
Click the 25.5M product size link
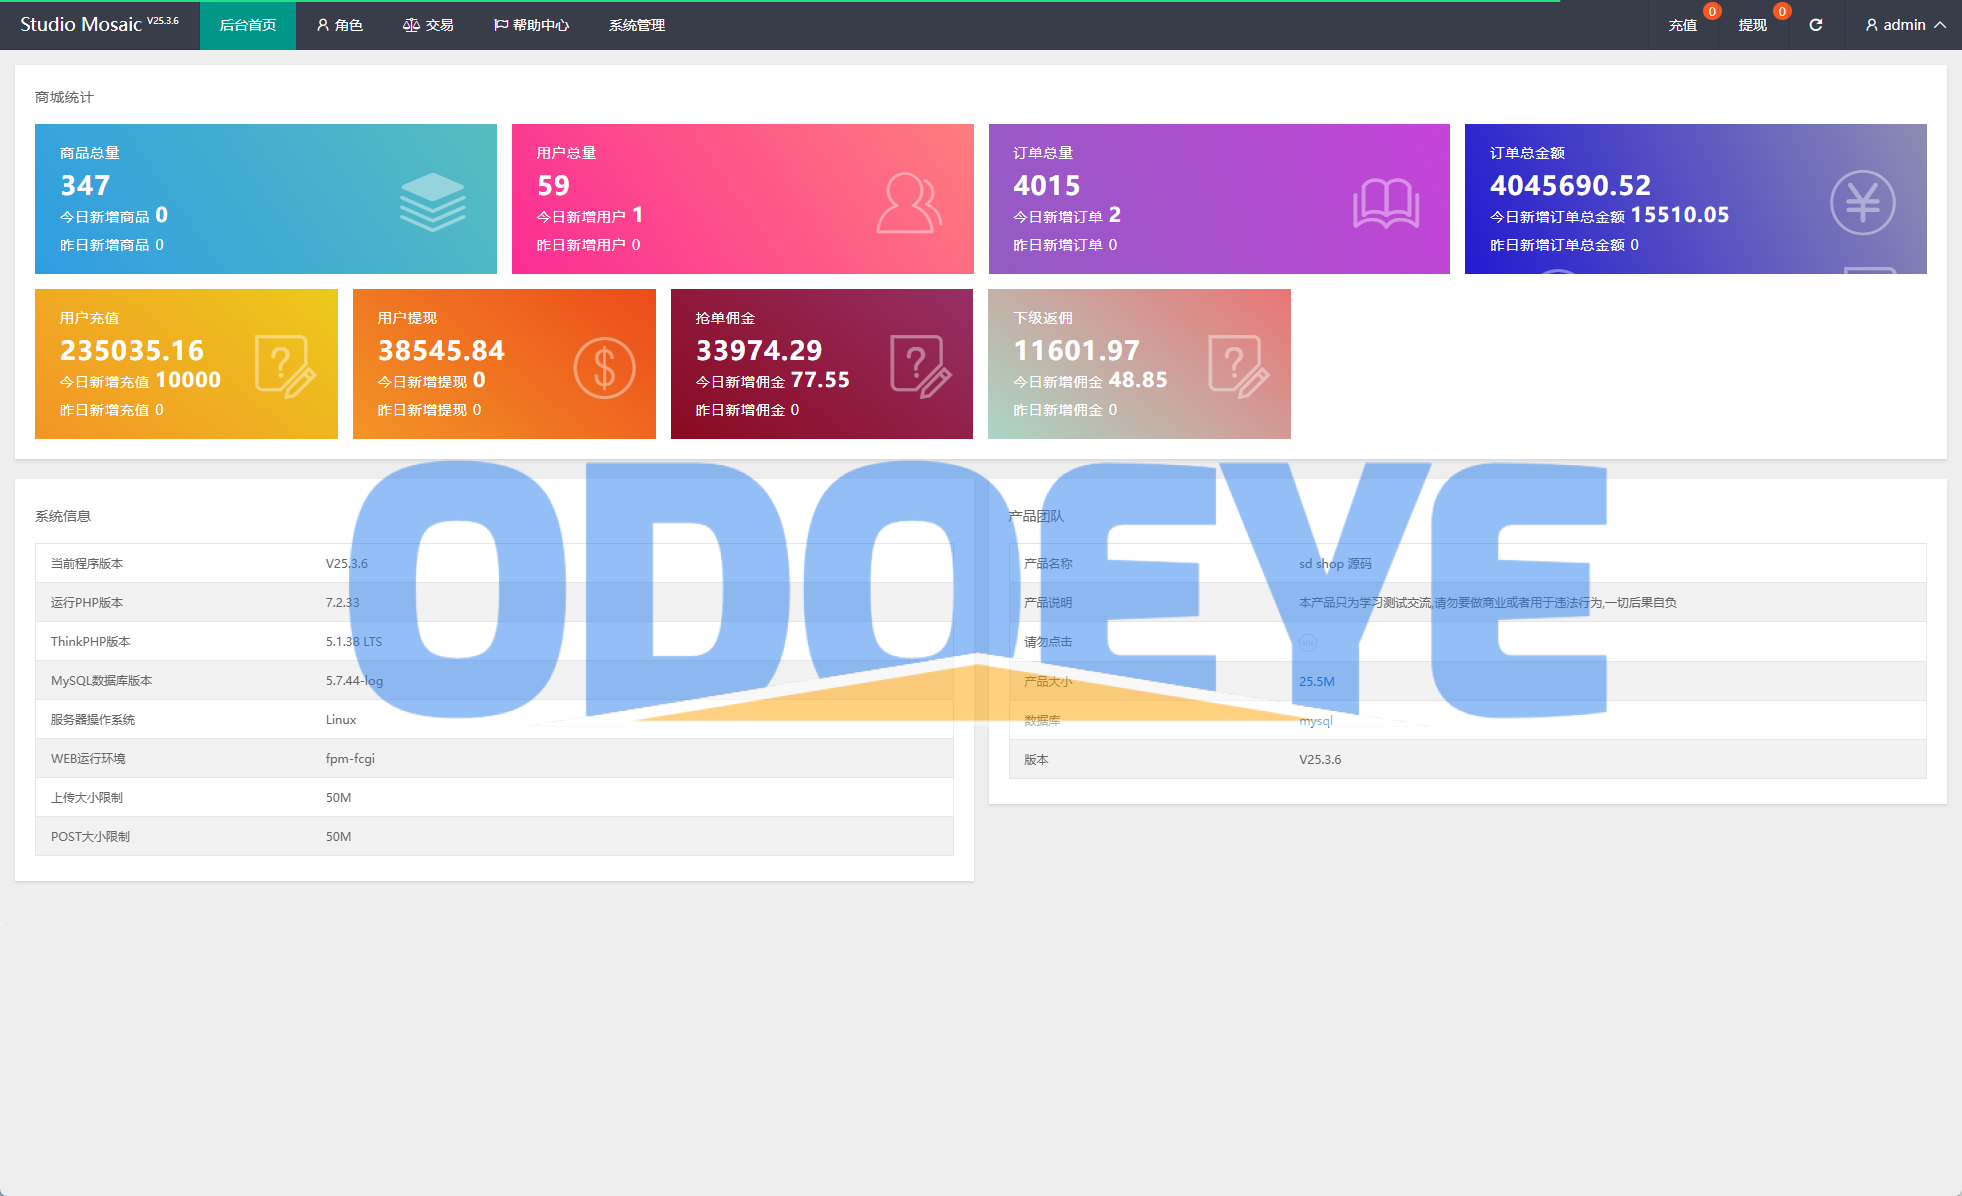point(1316,681)
